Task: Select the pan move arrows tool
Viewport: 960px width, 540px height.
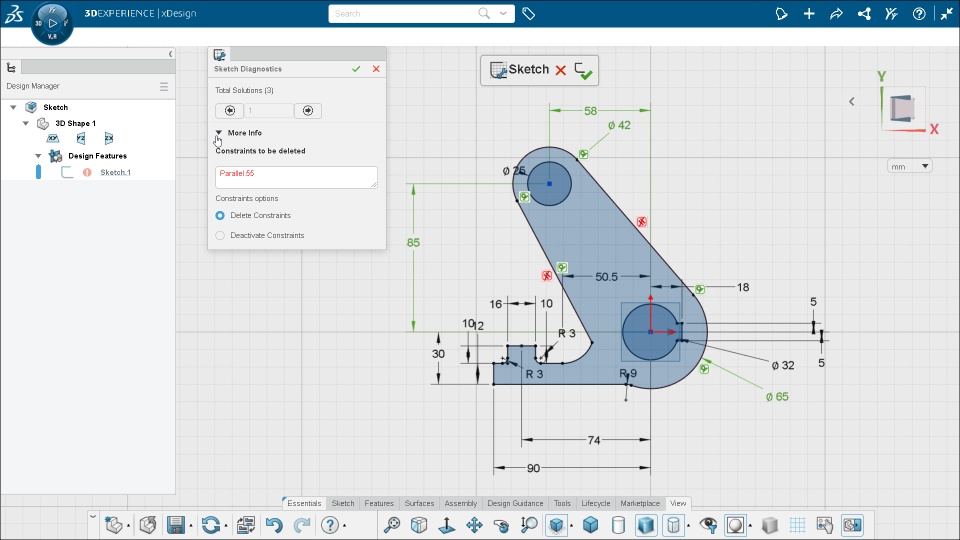Action: [x=474, y=525]
